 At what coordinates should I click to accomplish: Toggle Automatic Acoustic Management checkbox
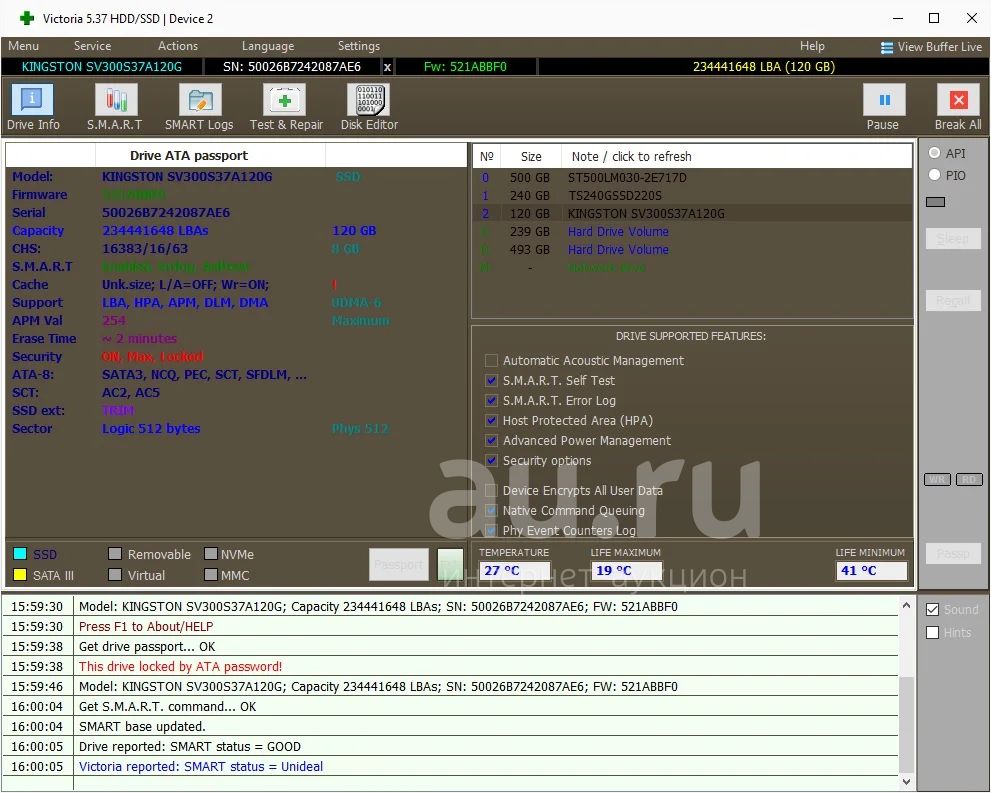490,361
